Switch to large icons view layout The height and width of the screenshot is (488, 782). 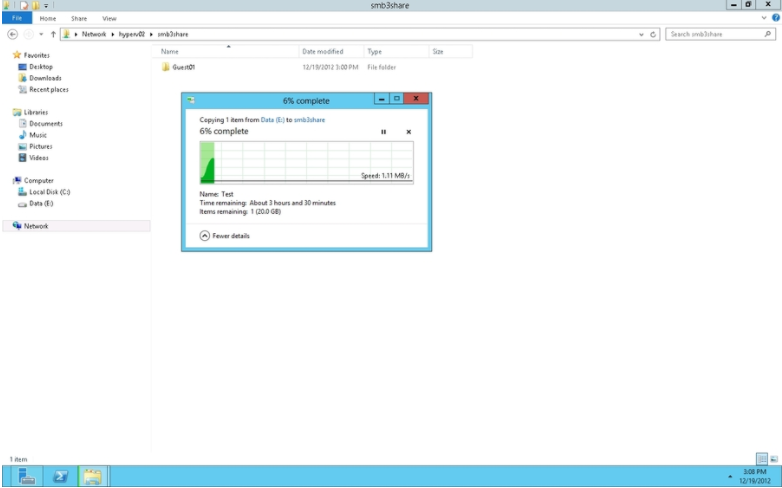[774, 459]
